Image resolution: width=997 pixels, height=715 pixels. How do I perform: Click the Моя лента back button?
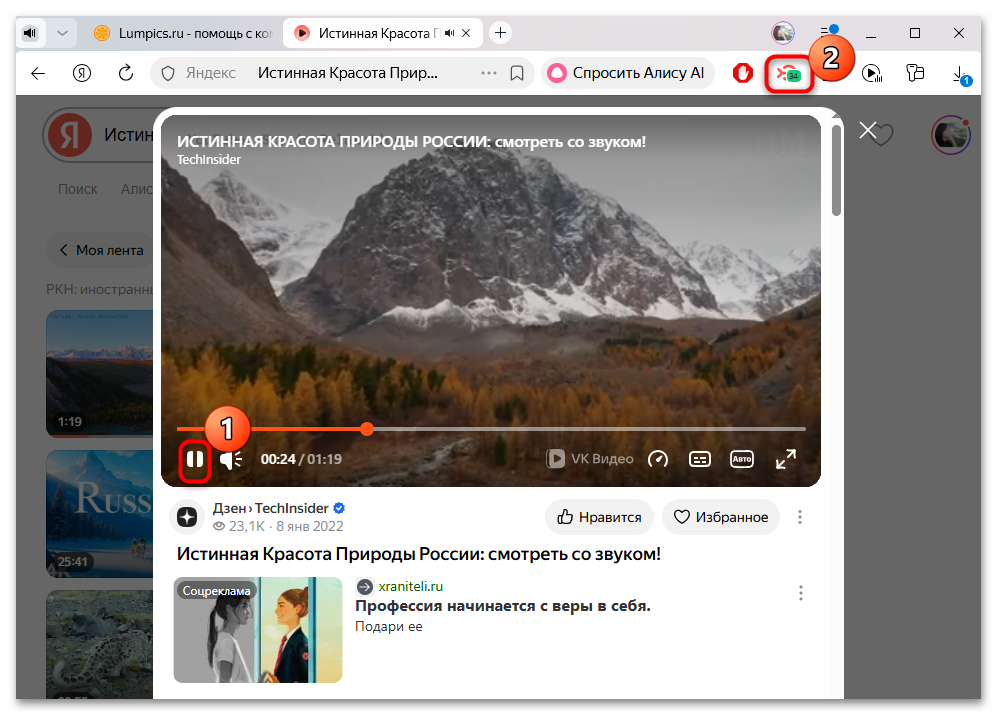[101, 250]
